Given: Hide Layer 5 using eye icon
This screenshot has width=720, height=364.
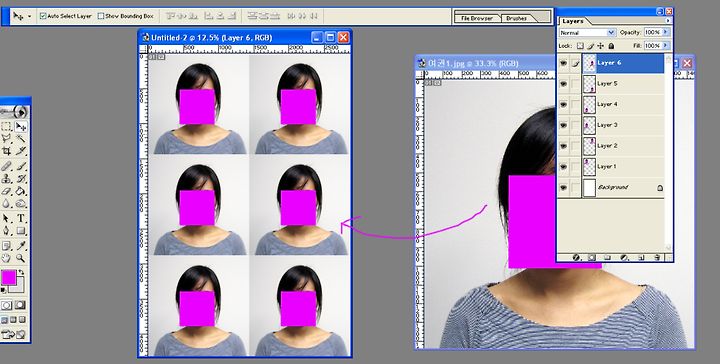Looking at the screenshot, I should click(x=564, y=84).
